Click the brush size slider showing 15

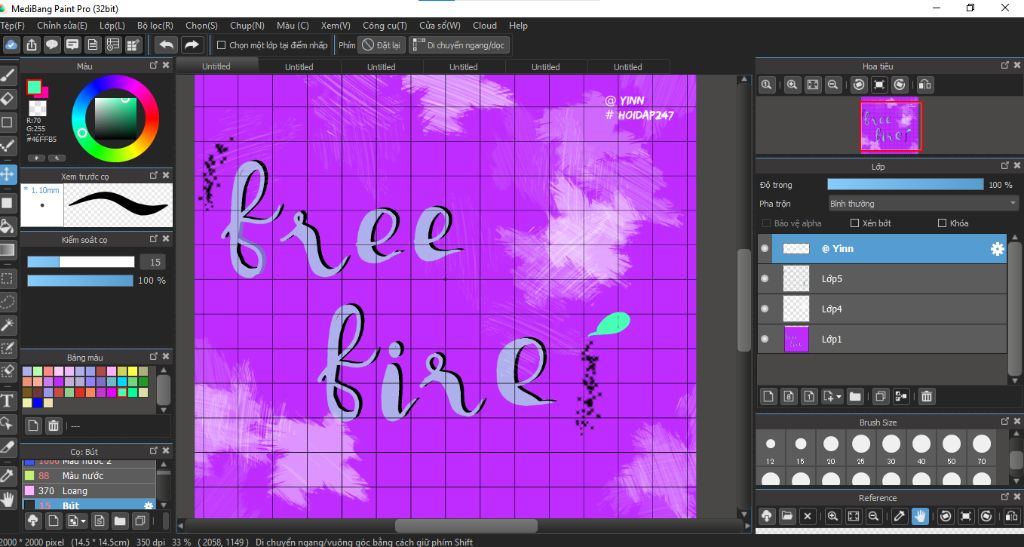80,262
